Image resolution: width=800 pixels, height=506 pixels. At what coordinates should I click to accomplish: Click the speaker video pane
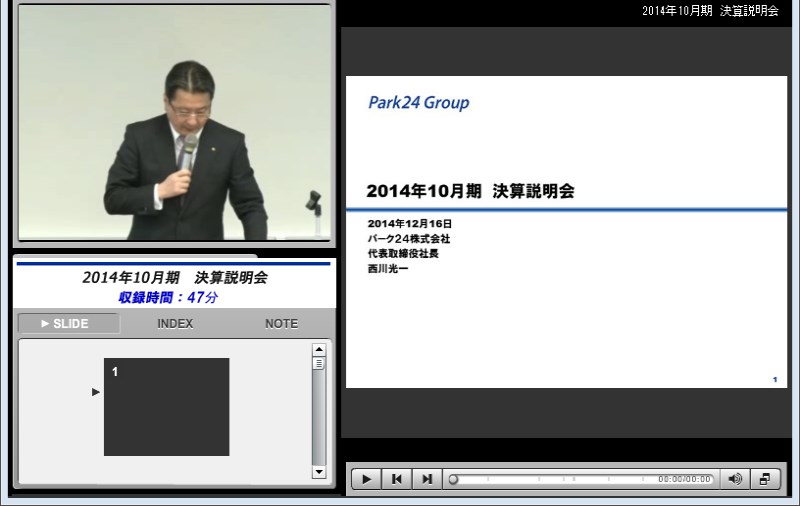pos(174,122)
